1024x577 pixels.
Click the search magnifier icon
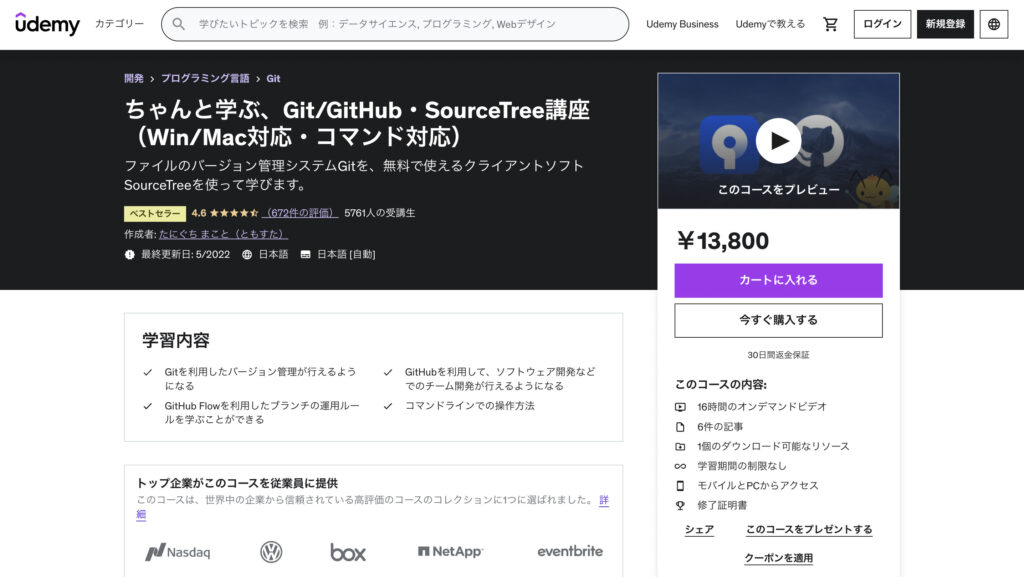178,24
